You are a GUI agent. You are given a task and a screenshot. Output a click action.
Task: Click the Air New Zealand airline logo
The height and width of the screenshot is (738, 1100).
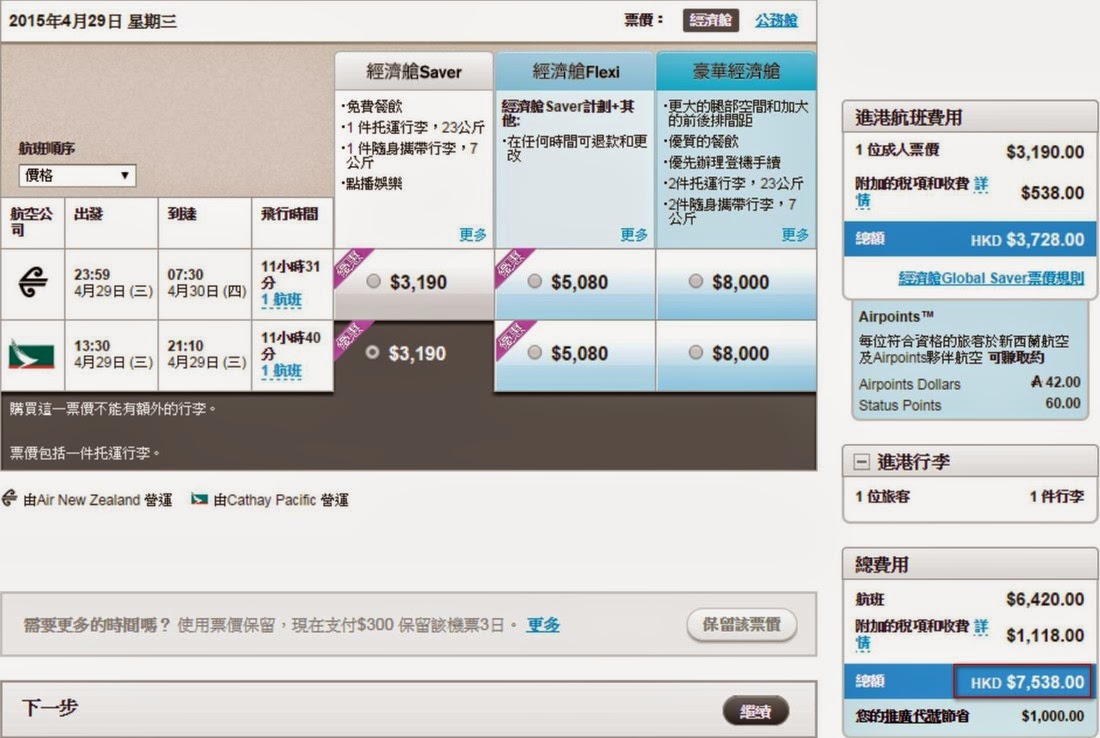pyautogui.click(x=32, y=284)
